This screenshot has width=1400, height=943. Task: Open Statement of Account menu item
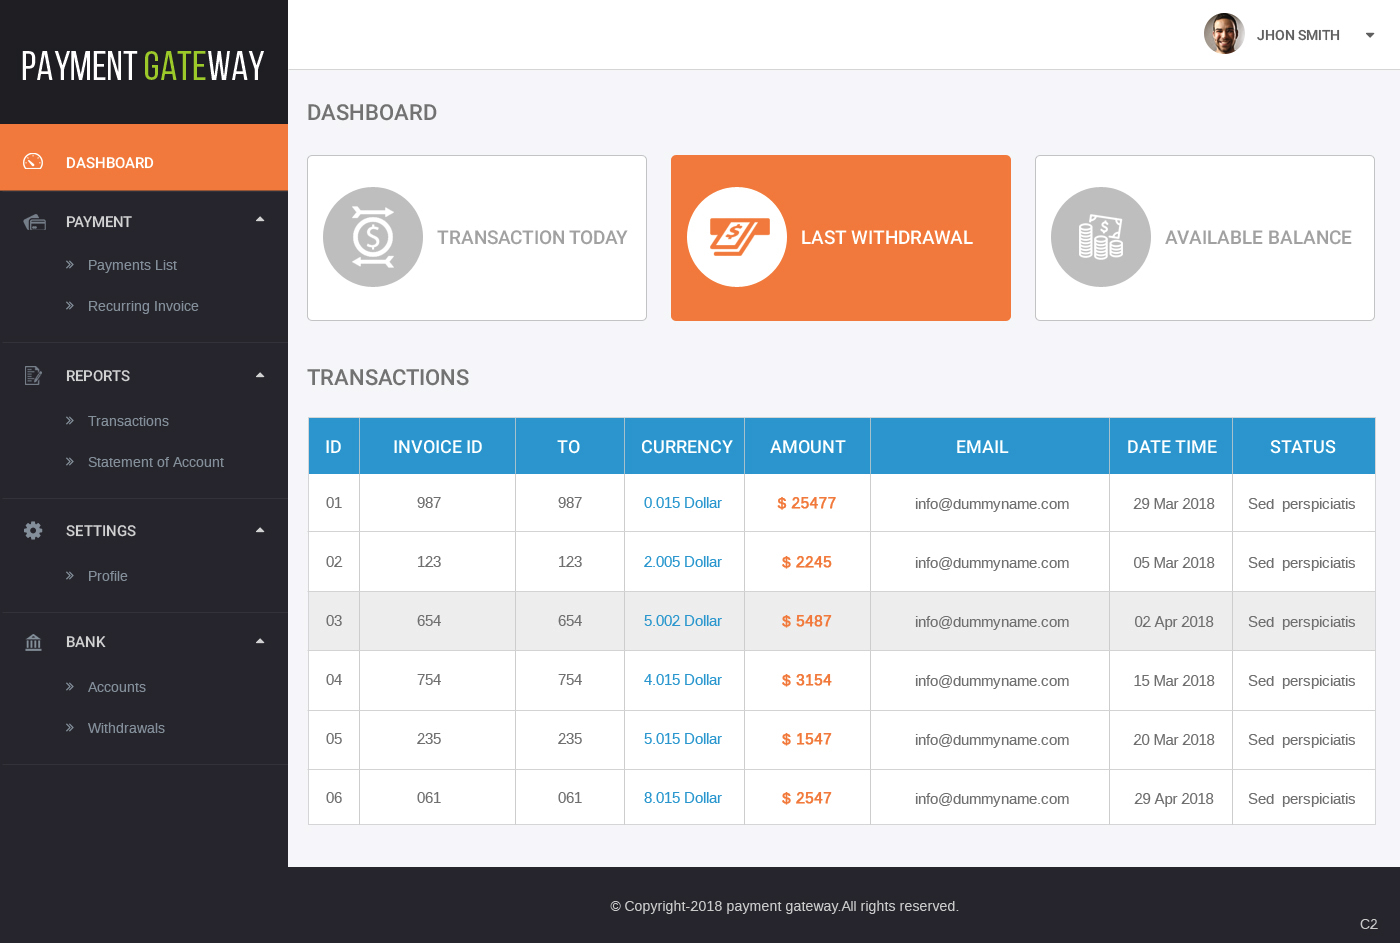156,462
